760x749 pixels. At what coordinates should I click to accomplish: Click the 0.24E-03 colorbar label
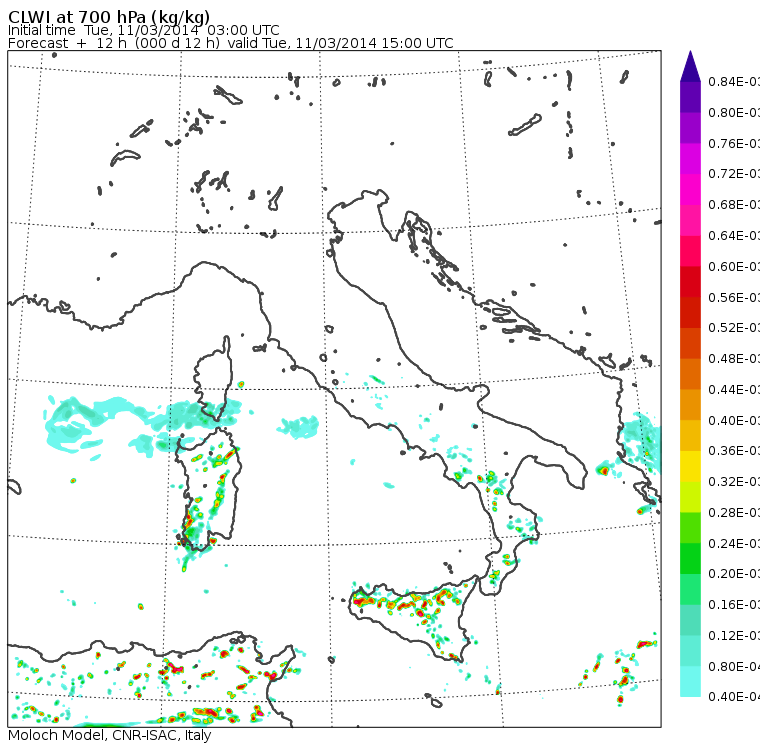pos(734,543)
